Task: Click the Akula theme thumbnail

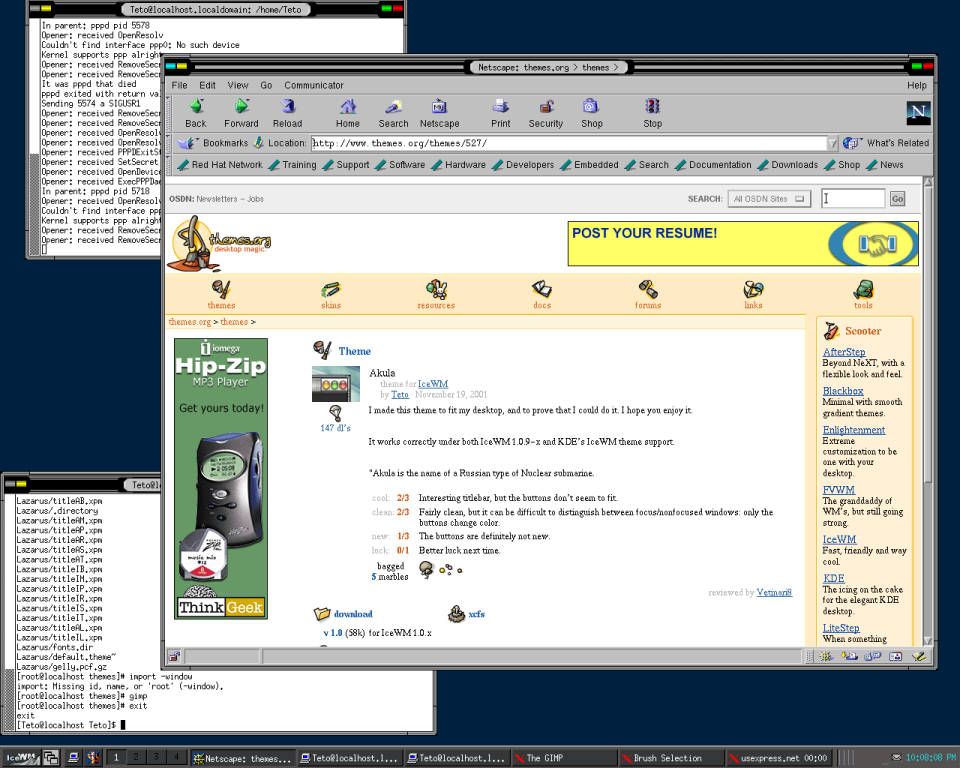Action: pos(336,384)
